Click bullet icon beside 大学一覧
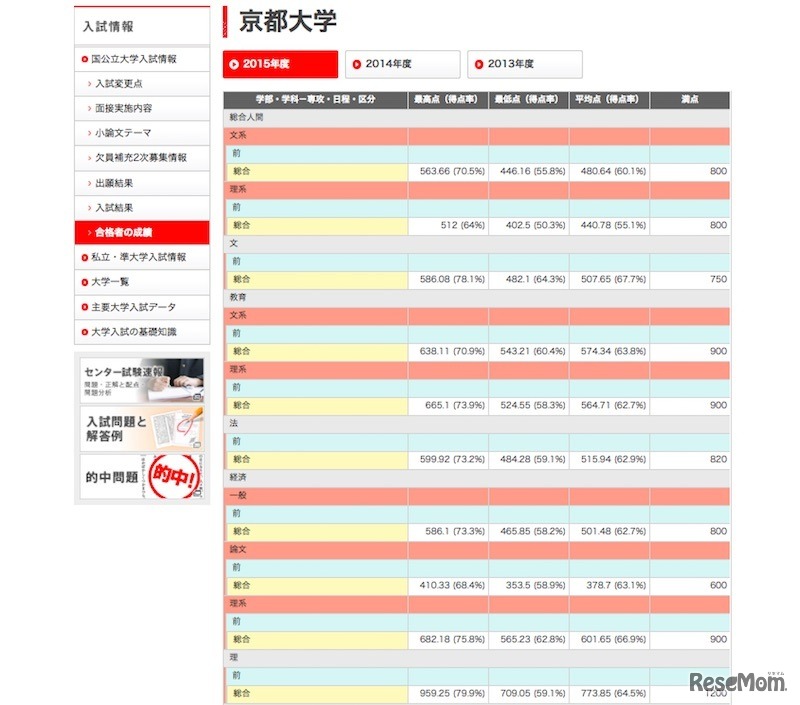This screenshot has width=800, height=705. tap(85, 282)
